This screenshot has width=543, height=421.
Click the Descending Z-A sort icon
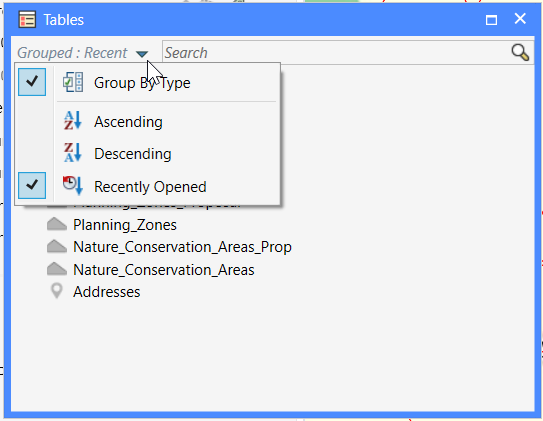(73, 152)
